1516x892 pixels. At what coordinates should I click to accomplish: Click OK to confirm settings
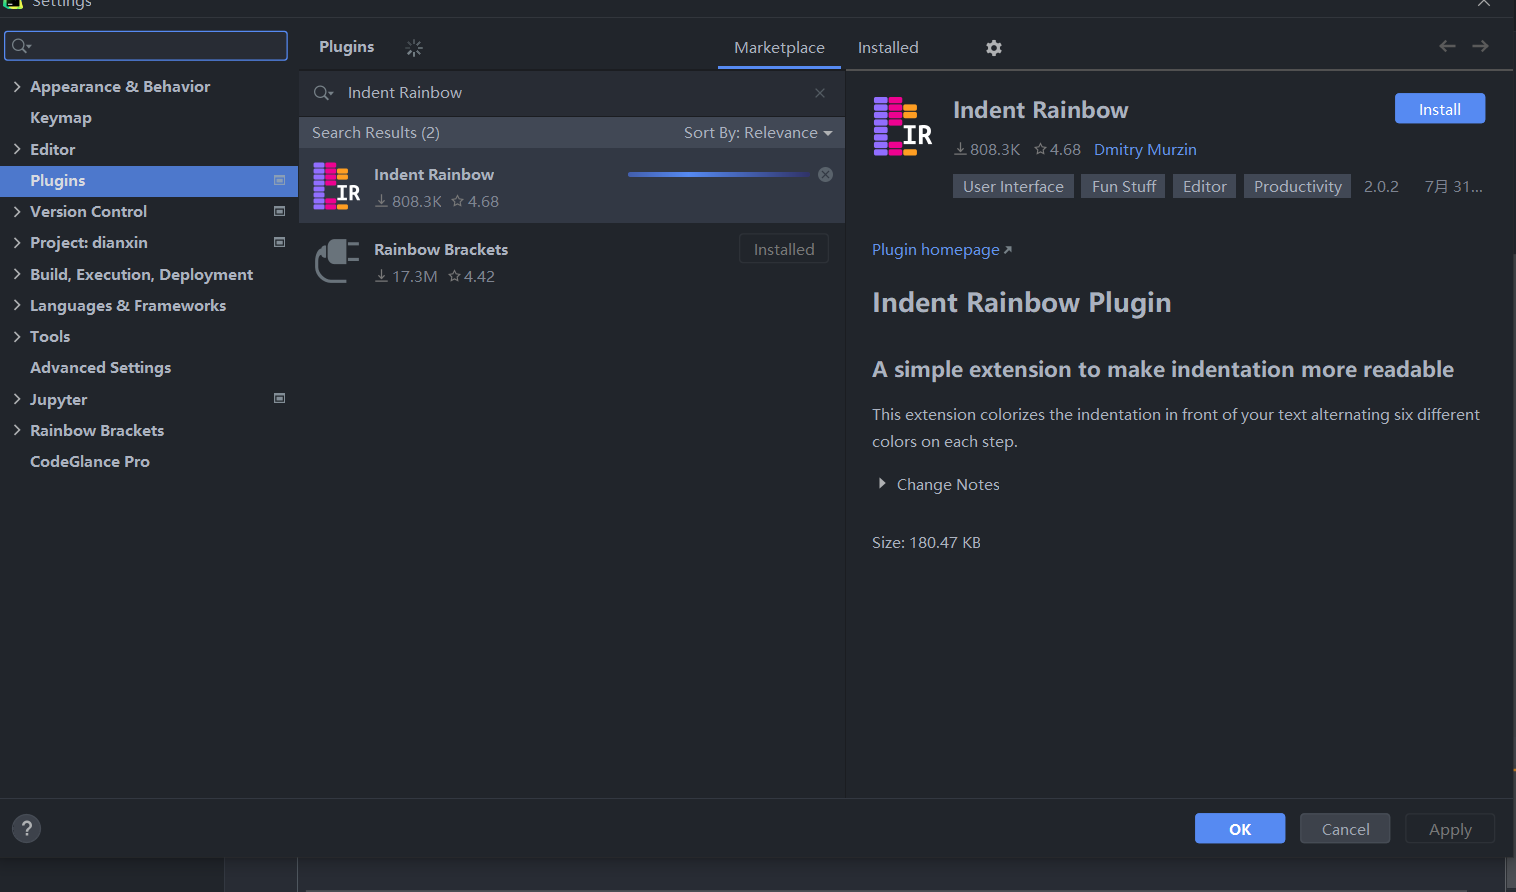(x=1240, y=829)
